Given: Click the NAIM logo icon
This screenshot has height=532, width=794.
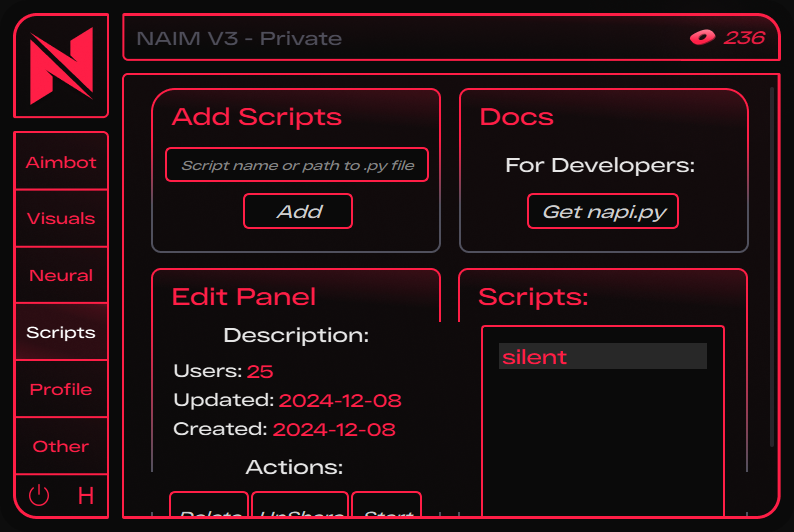Looking at the screenshot, I should [61, 66].
